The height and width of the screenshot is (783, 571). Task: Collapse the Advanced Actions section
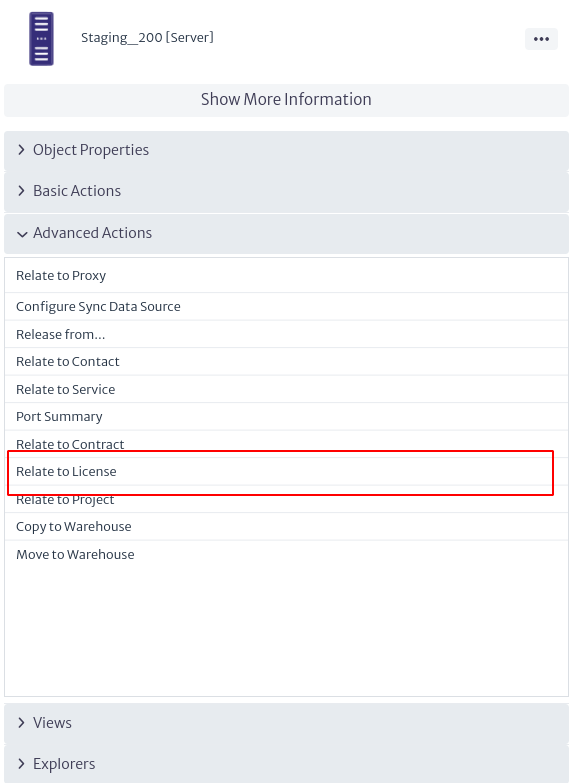pyautogui.click(x=286, y=234)
